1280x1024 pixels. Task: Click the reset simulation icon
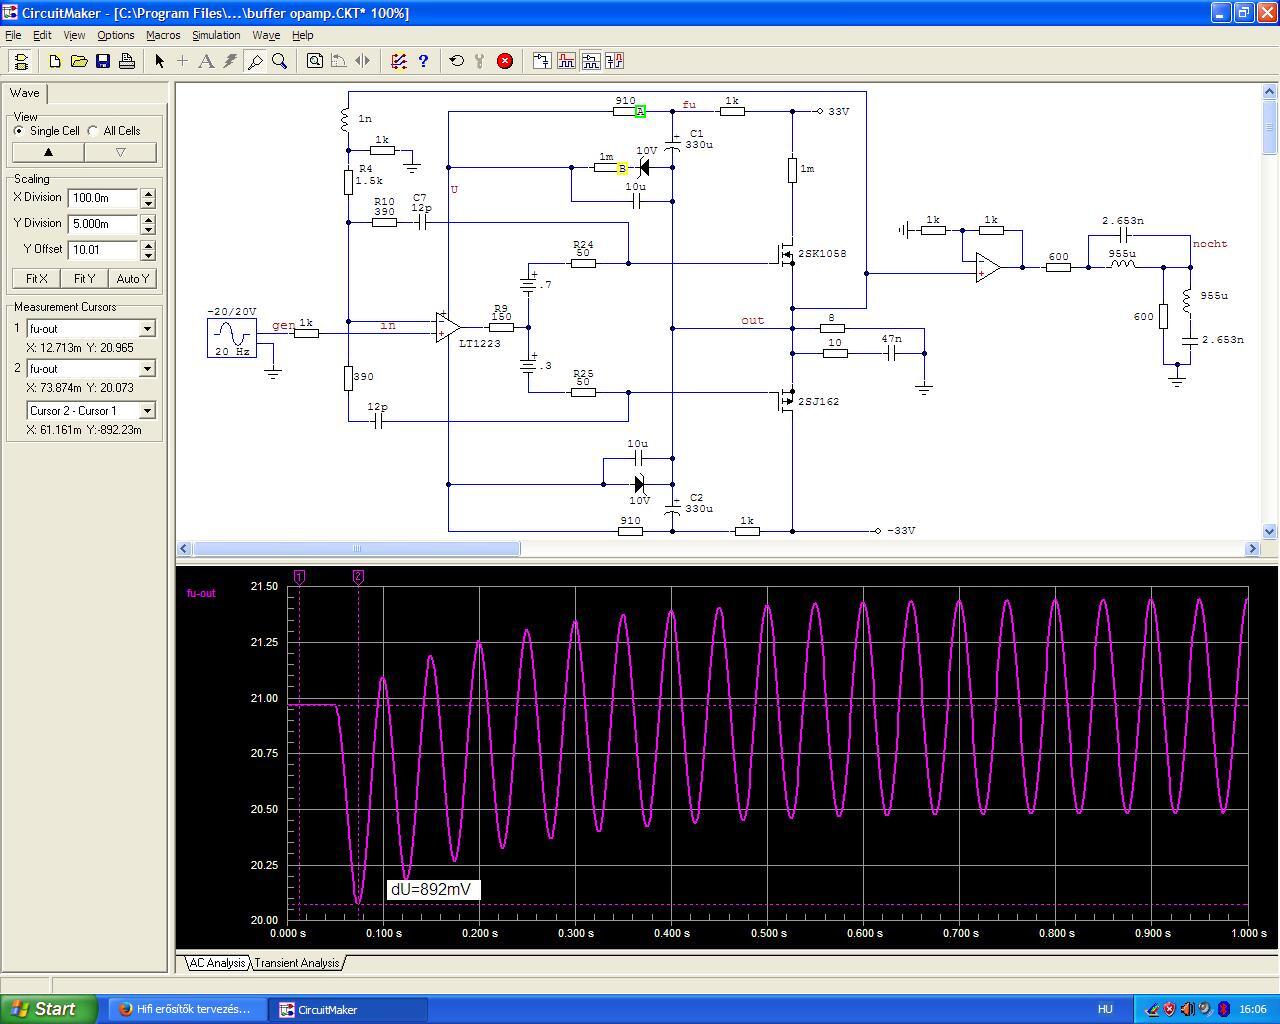pos(457,61)
